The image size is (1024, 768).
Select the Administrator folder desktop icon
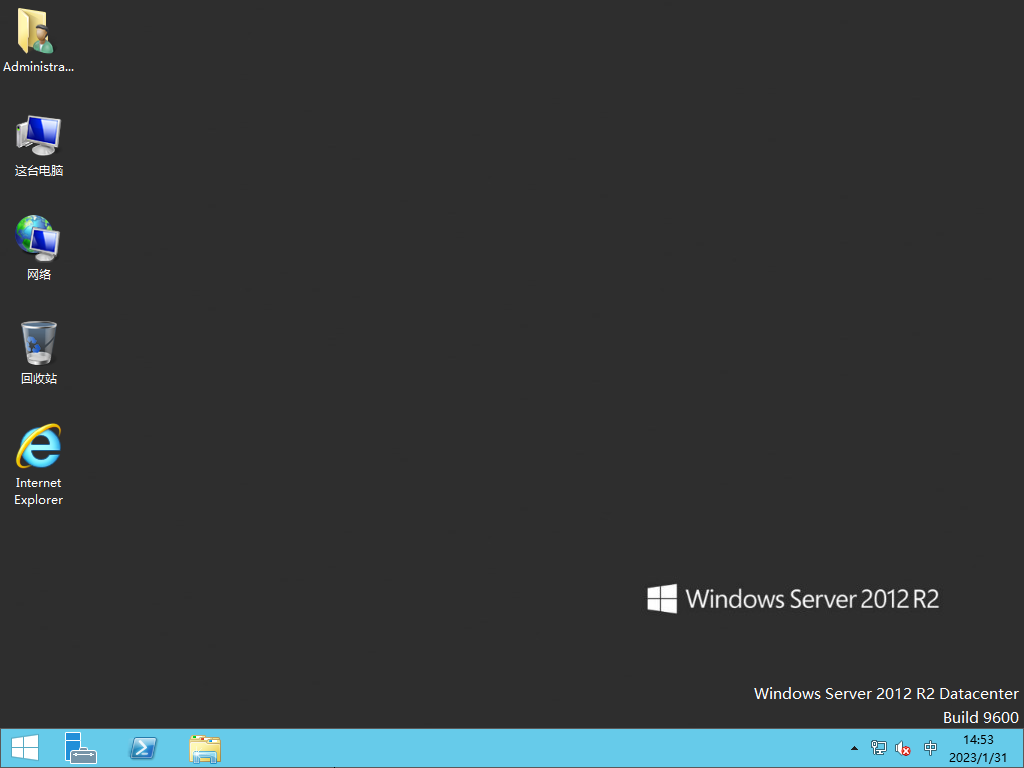point(38,32)
